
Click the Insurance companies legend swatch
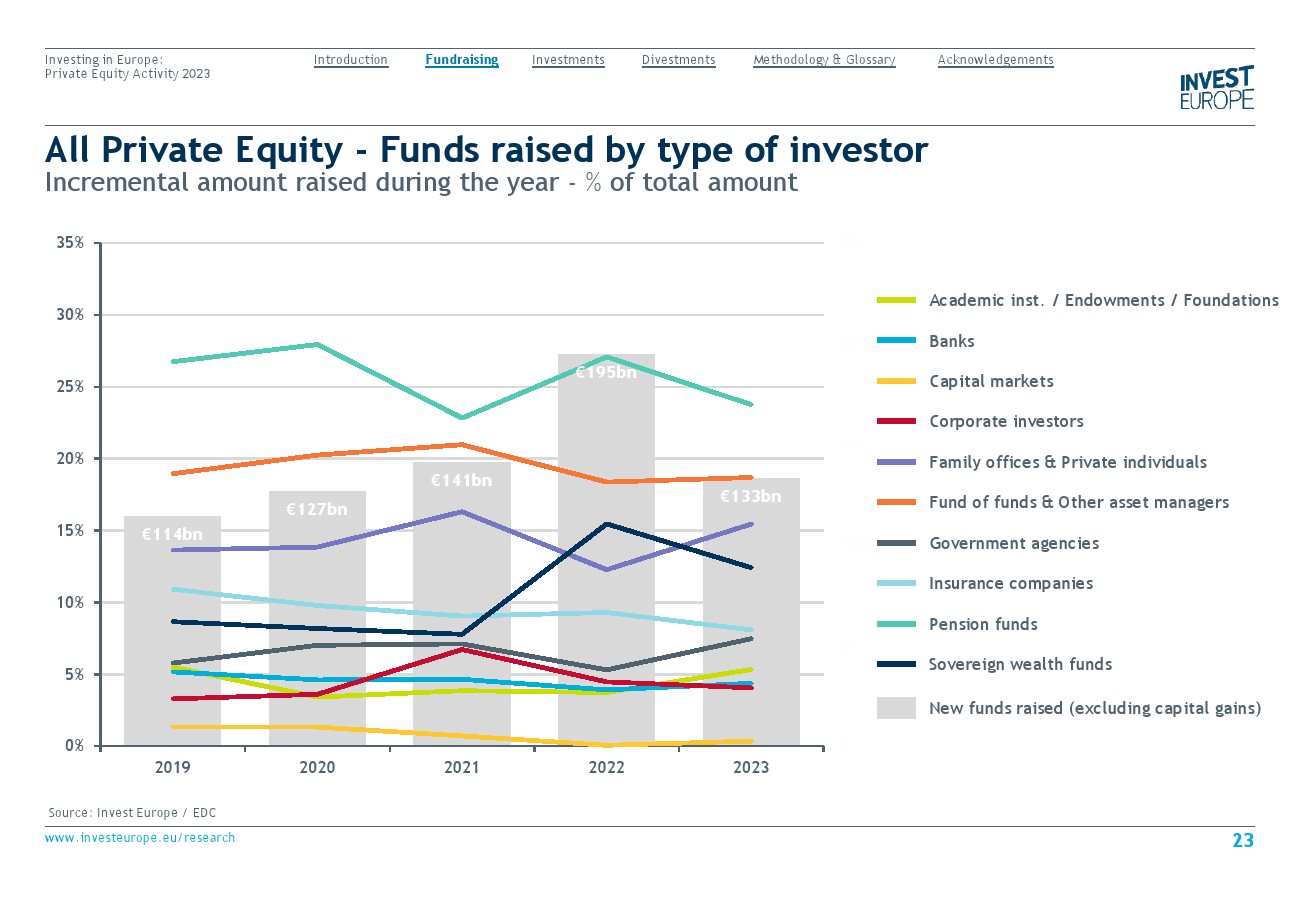coord(896,584)
